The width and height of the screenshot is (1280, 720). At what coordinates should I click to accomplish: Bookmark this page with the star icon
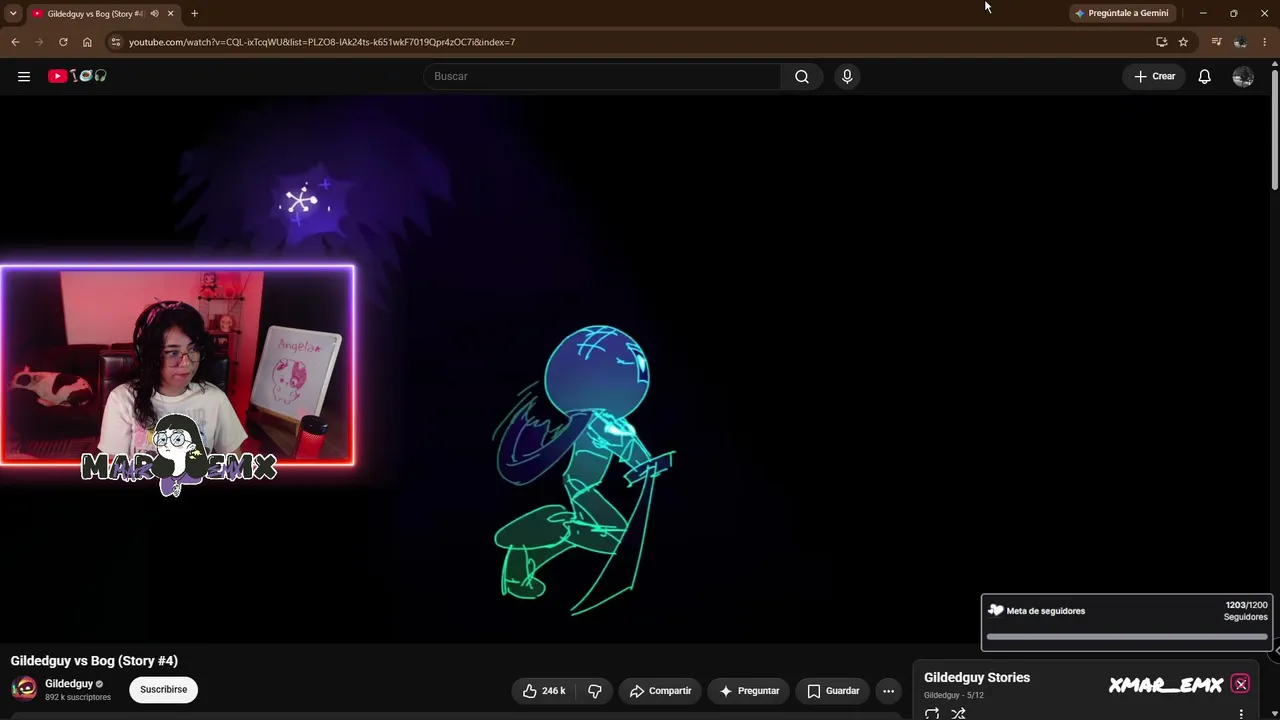tap(1183, 42)
